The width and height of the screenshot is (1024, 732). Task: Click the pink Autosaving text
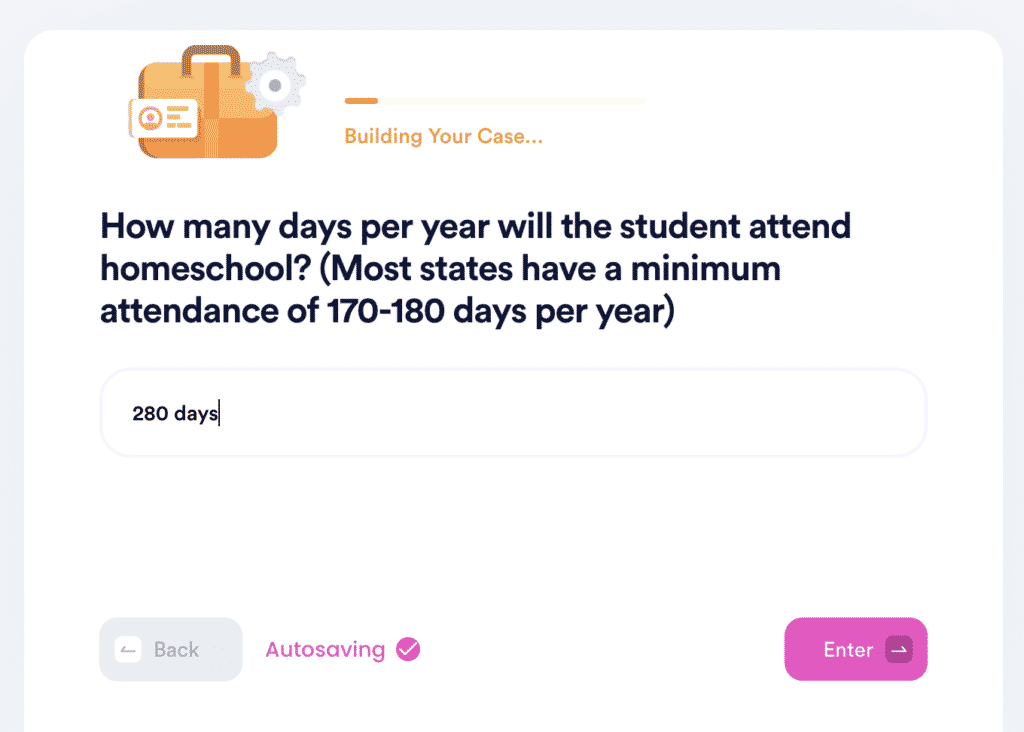click(x=325, y=650)
